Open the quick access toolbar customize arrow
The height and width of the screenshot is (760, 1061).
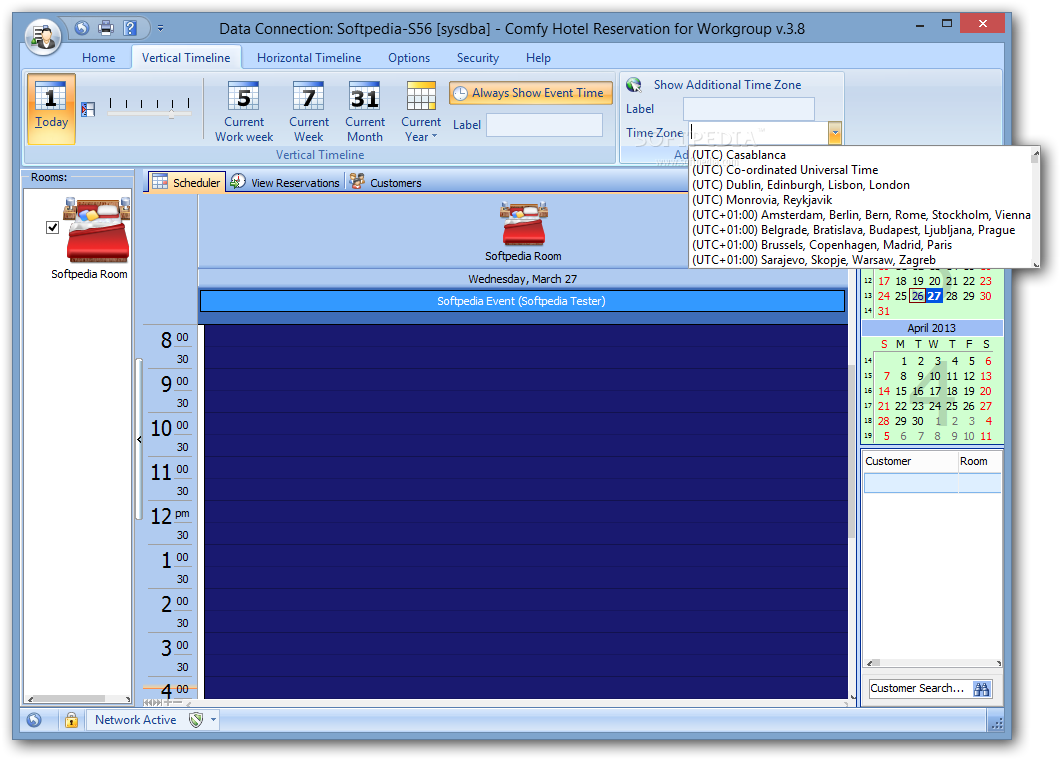point(160,28)
